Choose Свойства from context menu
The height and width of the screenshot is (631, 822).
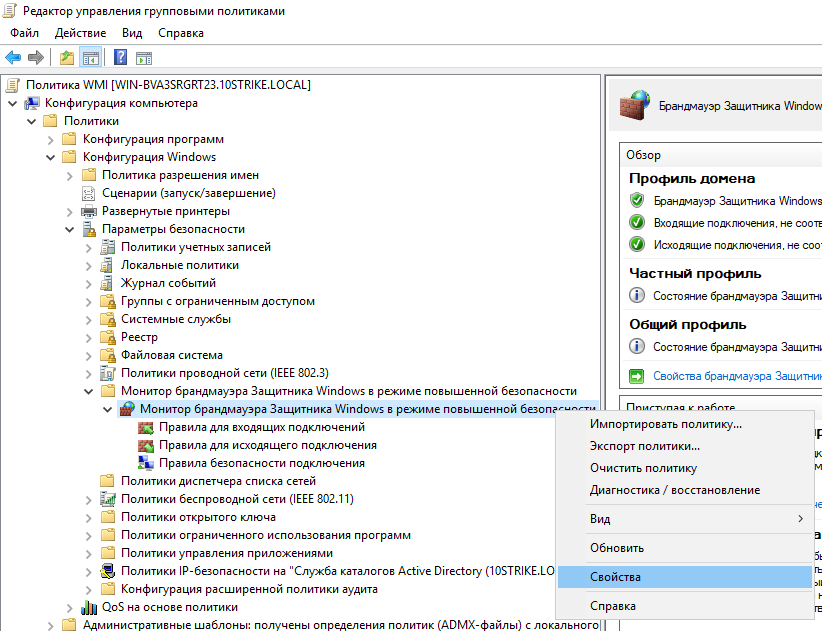click(685, 577)
